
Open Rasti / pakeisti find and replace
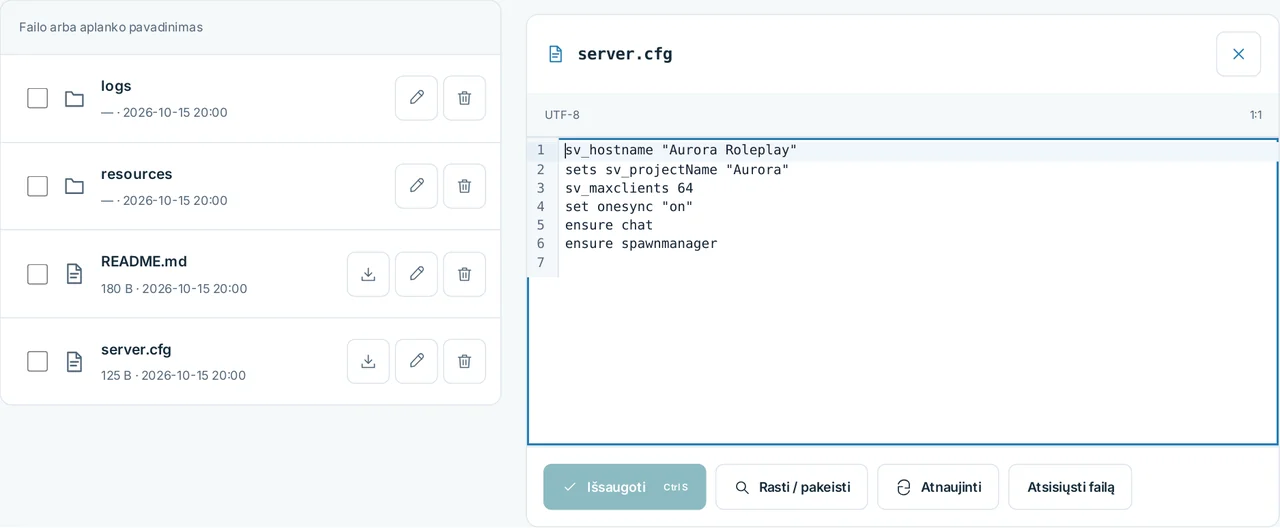coord(792,487)
